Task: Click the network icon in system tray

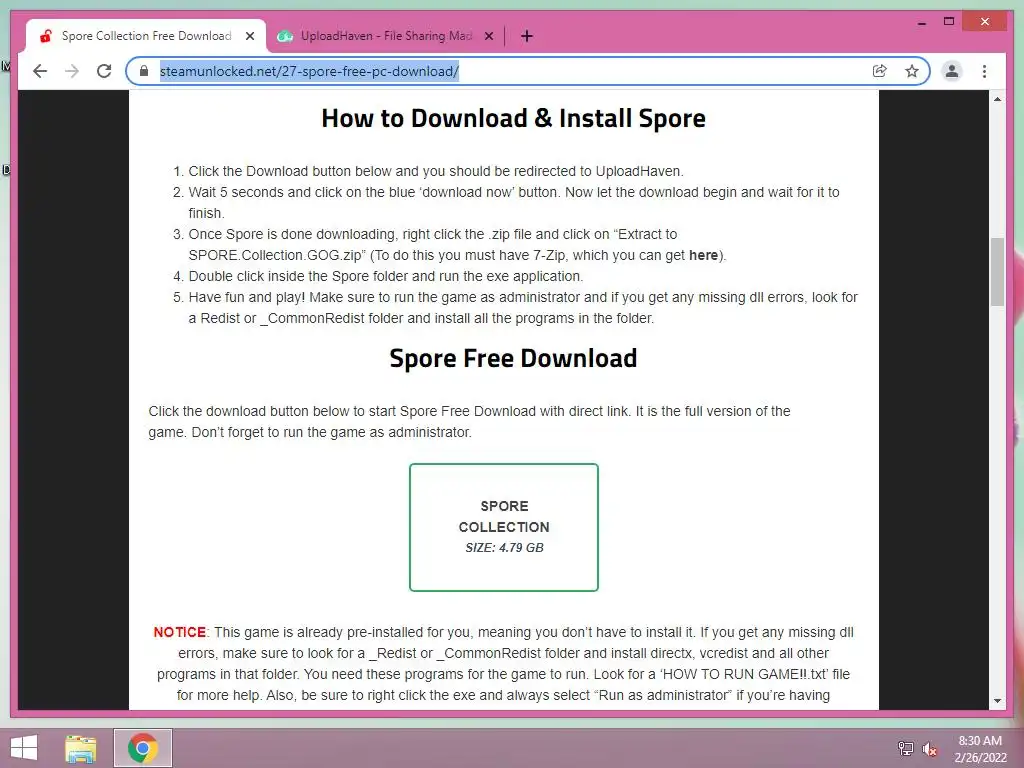Action: 906,748
